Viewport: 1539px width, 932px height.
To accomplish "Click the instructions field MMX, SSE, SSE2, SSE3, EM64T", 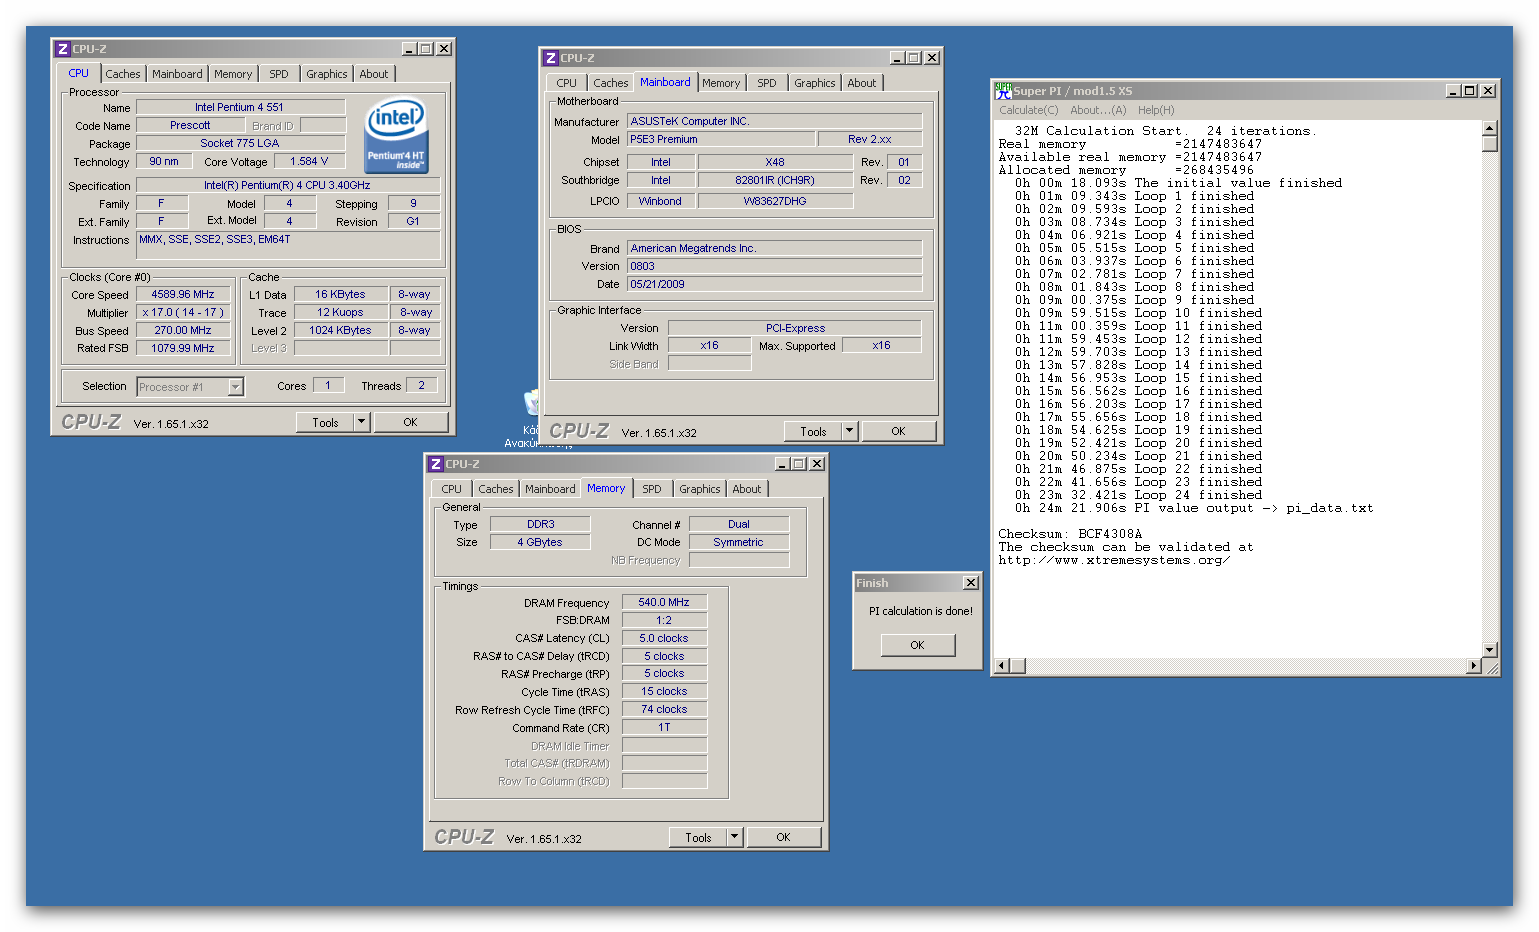I will [288, 245].
